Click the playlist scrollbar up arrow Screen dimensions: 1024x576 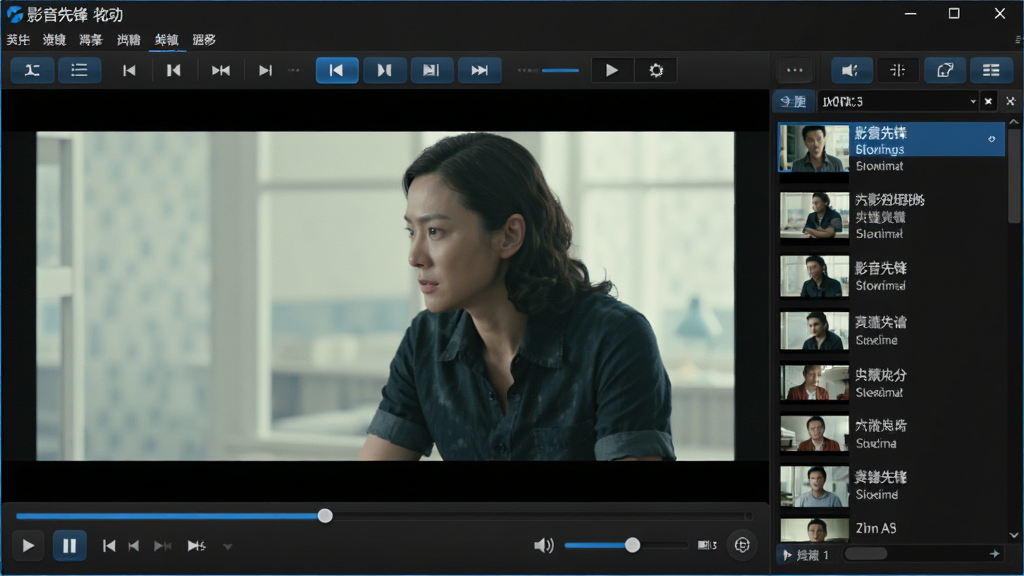tap(1014, 122)
